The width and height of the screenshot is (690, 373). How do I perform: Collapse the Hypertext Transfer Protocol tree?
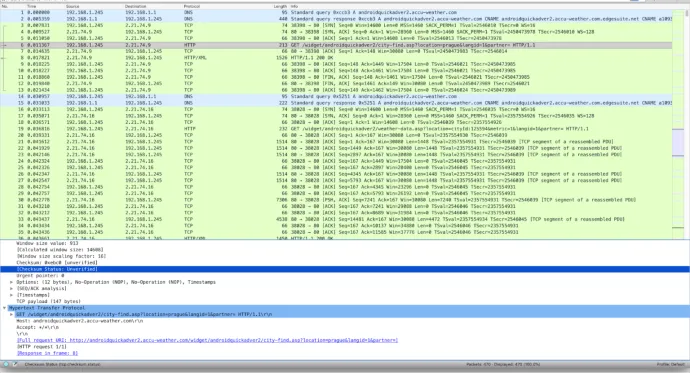pyautogui.click(x=5, y=308)
